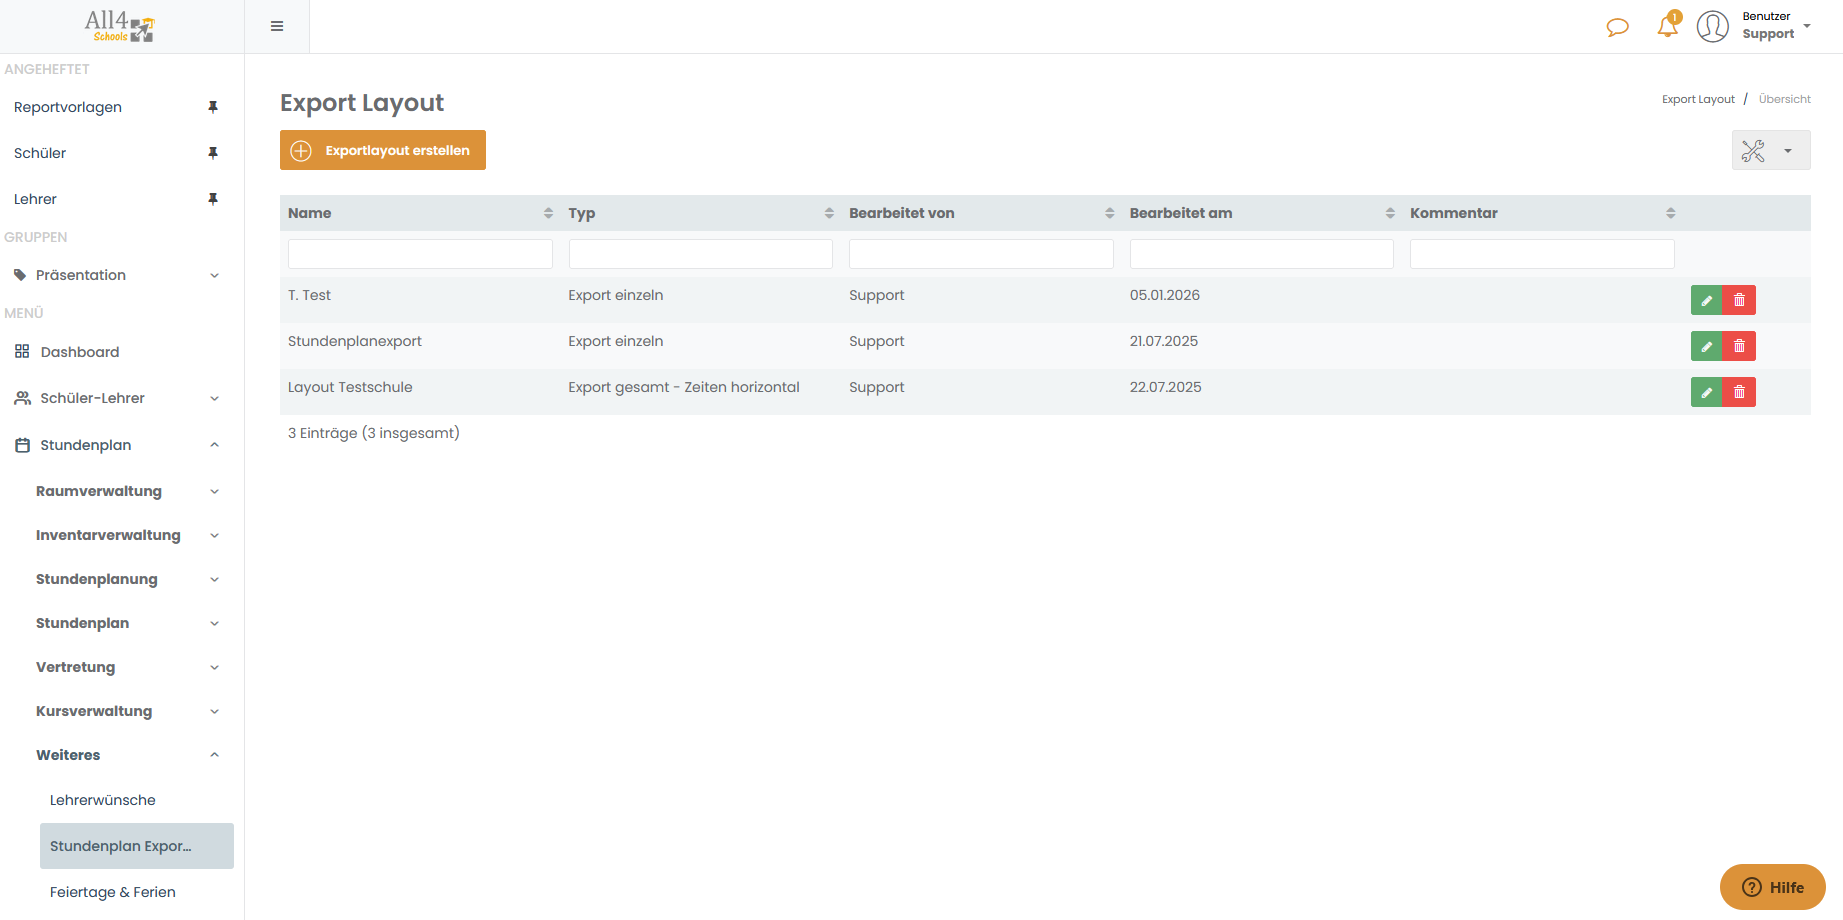Click the All4Schools logo
1843x920 pixels.
click(x=119, y=26)
